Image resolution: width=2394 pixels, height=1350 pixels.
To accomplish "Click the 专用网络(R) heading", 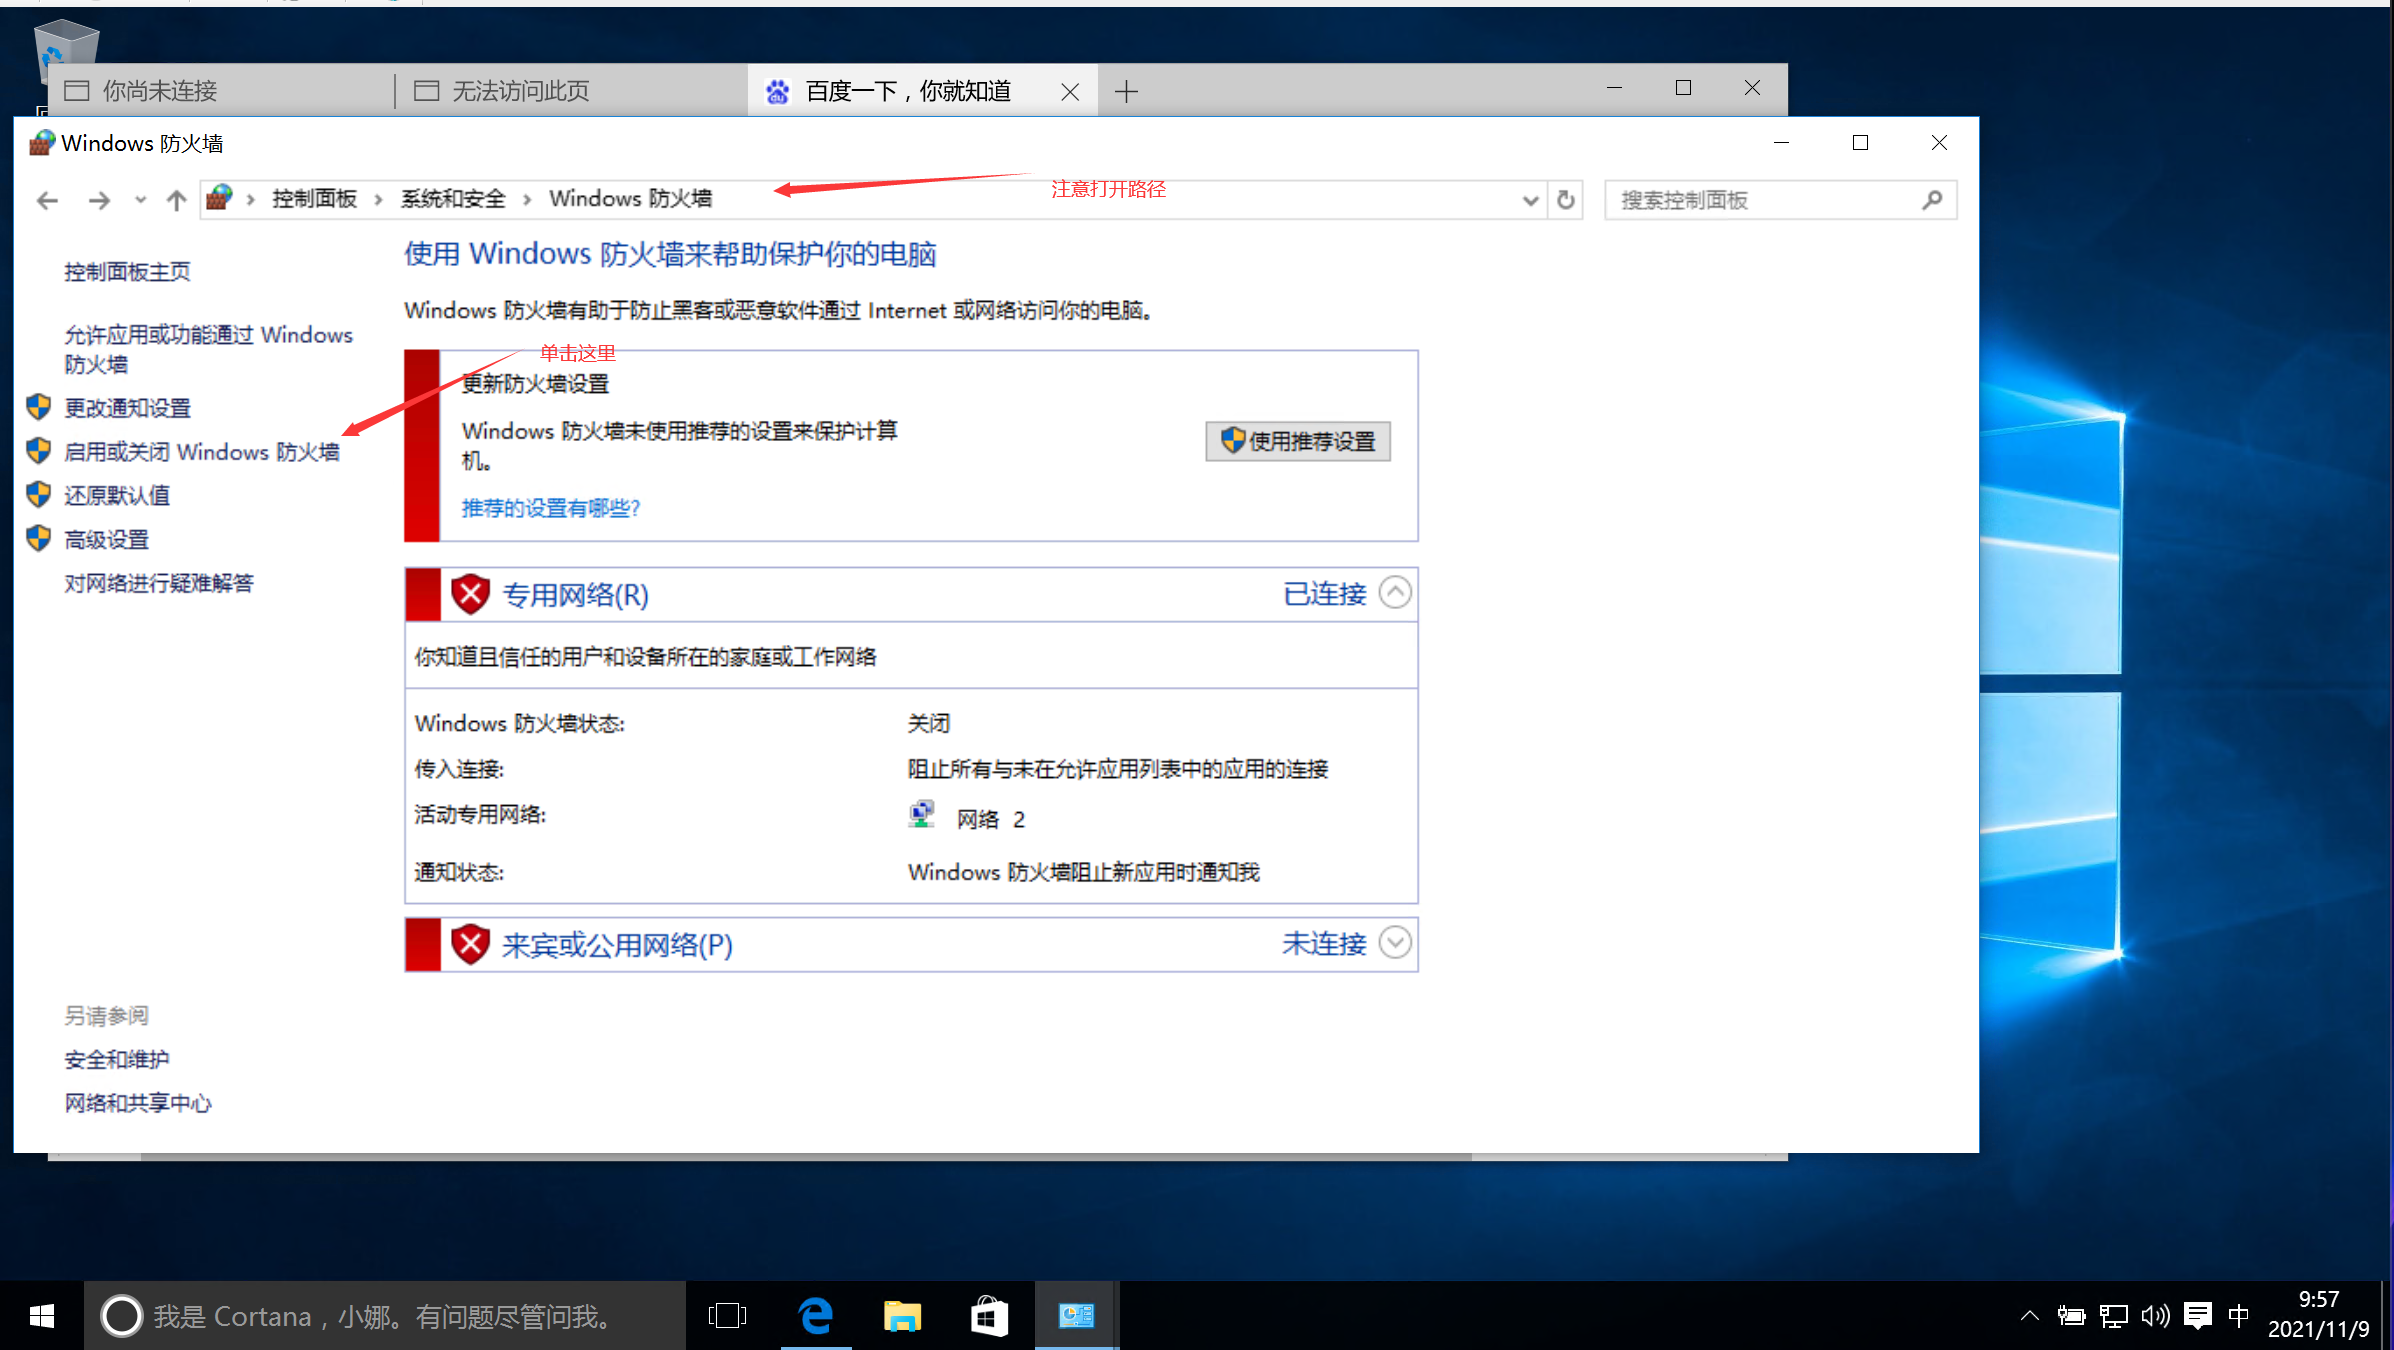I will (x=575, y=595).
